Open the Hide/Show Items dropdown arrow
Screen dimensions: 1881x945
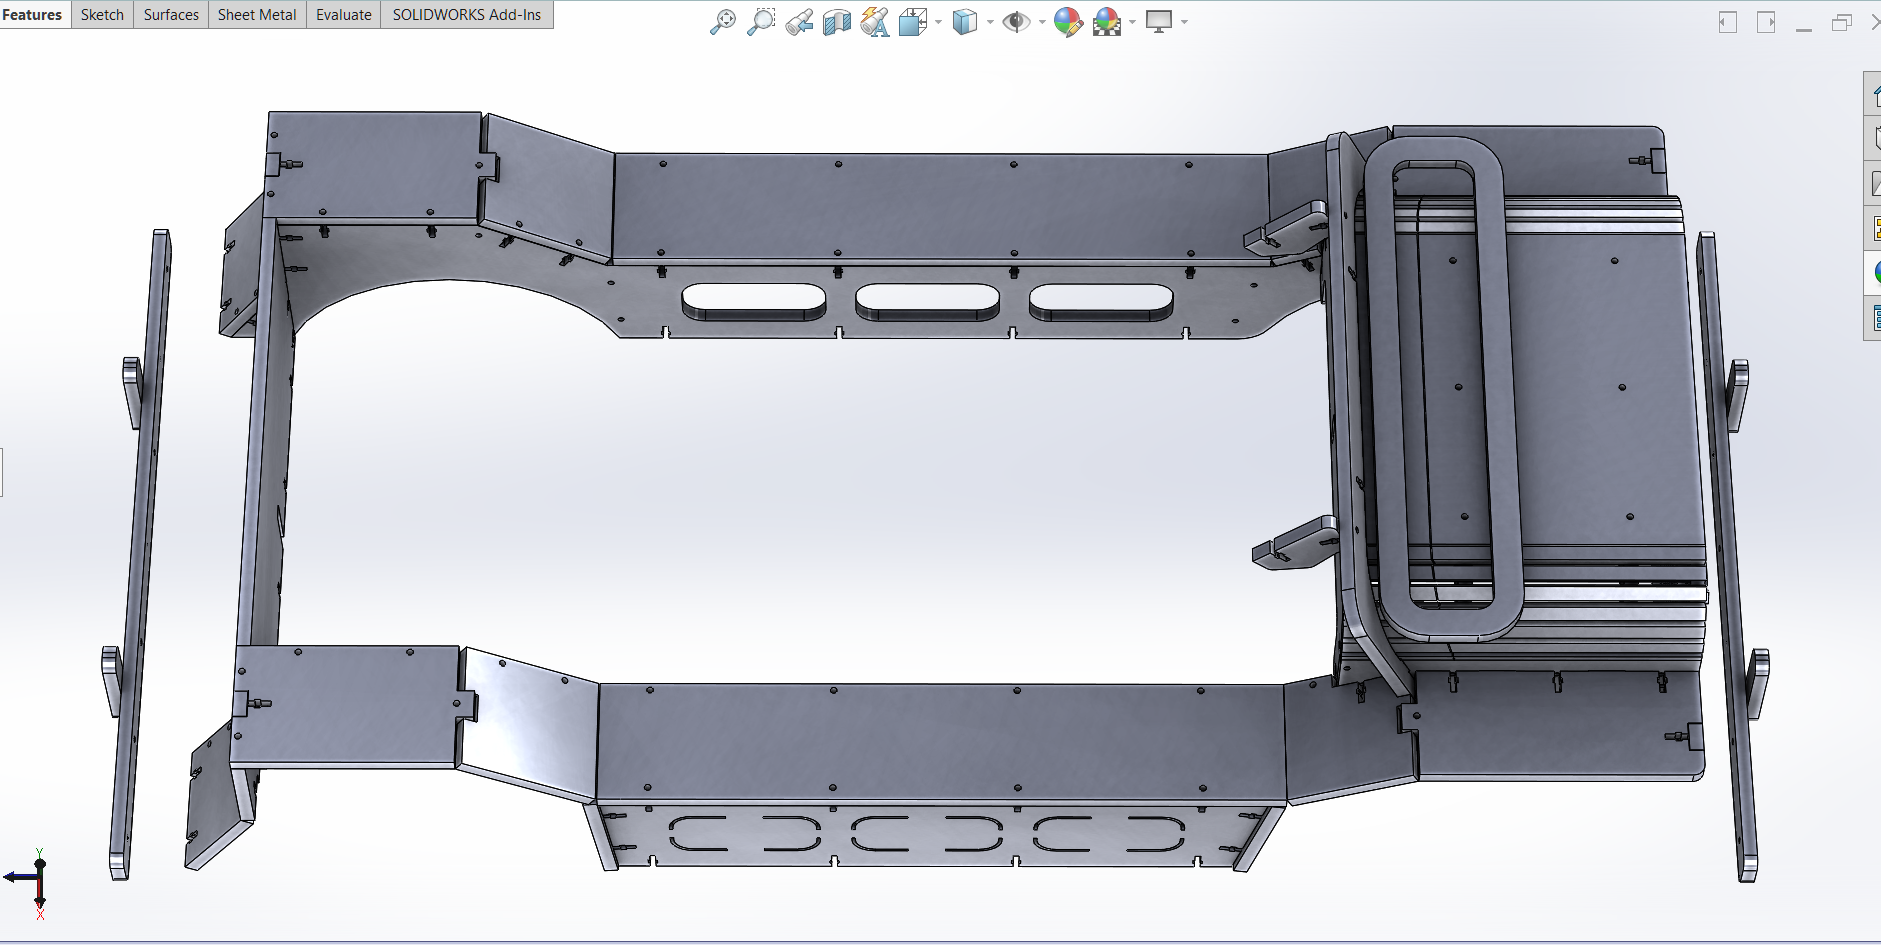[x=1042, y=22]
